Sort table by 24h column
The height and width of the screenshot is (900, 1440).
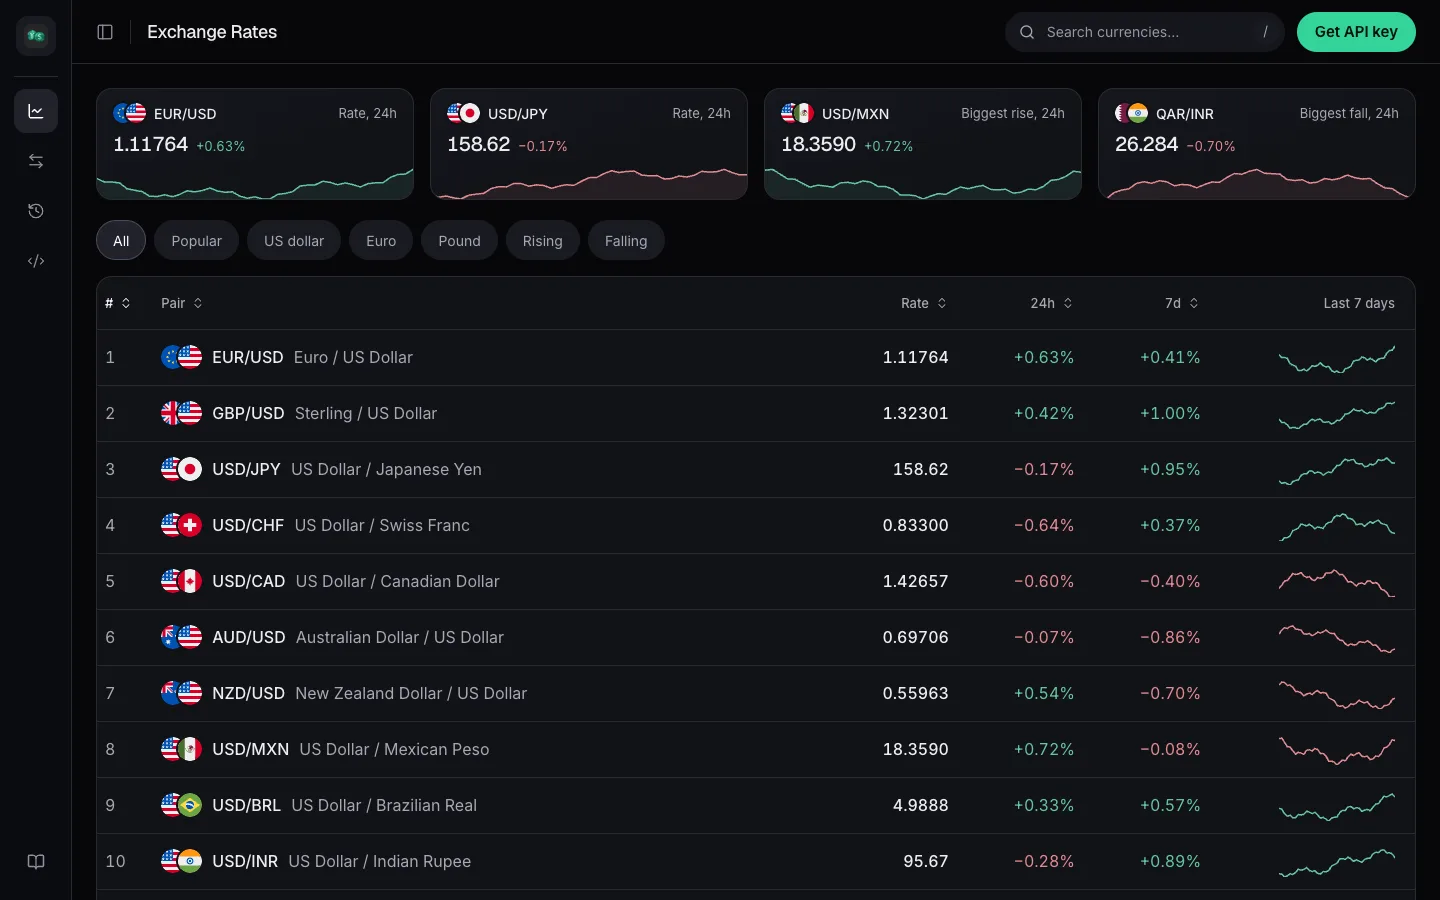coord(1052,303)
